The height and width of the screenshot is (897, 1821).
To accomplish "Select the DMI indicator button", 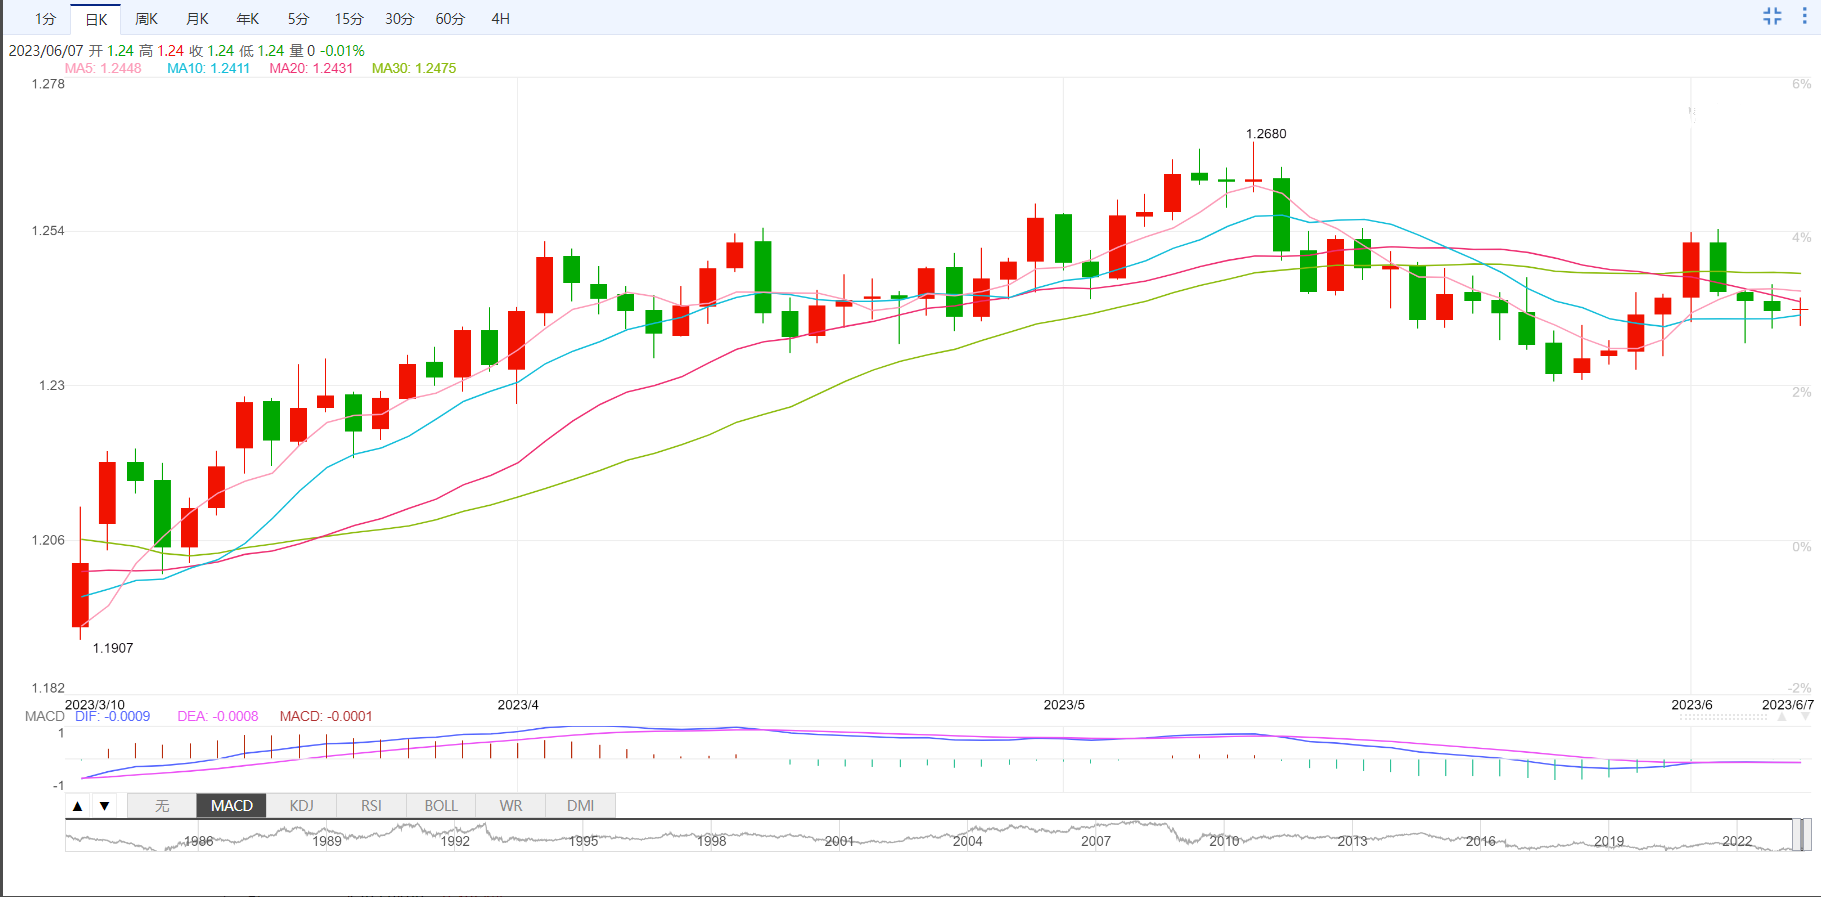I will (580, 806).
